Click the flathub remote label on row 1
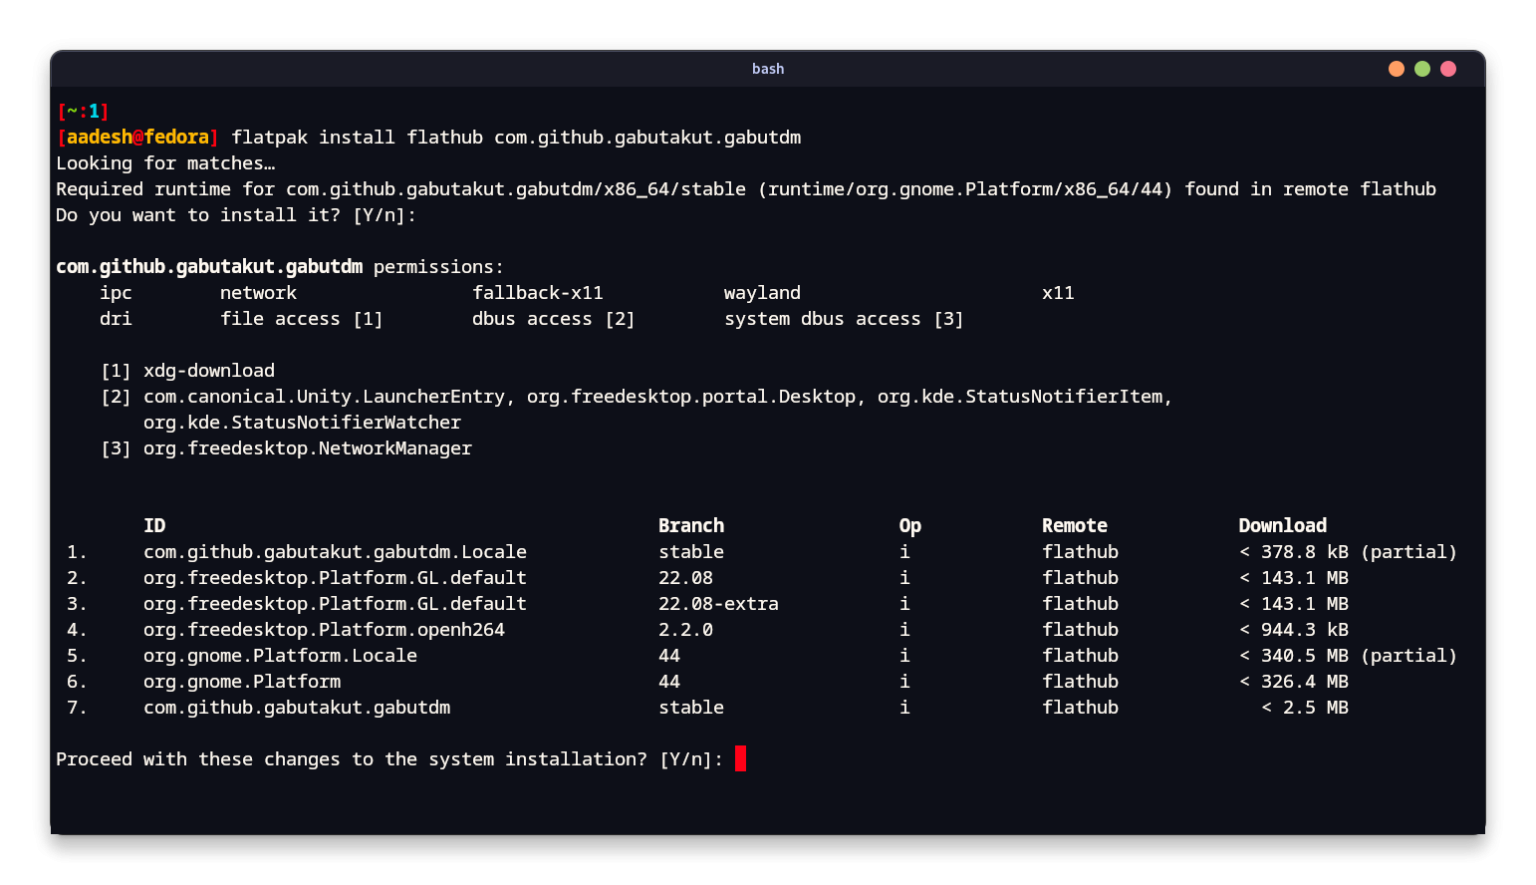The image size is (1536, 885). point(1080,551)
